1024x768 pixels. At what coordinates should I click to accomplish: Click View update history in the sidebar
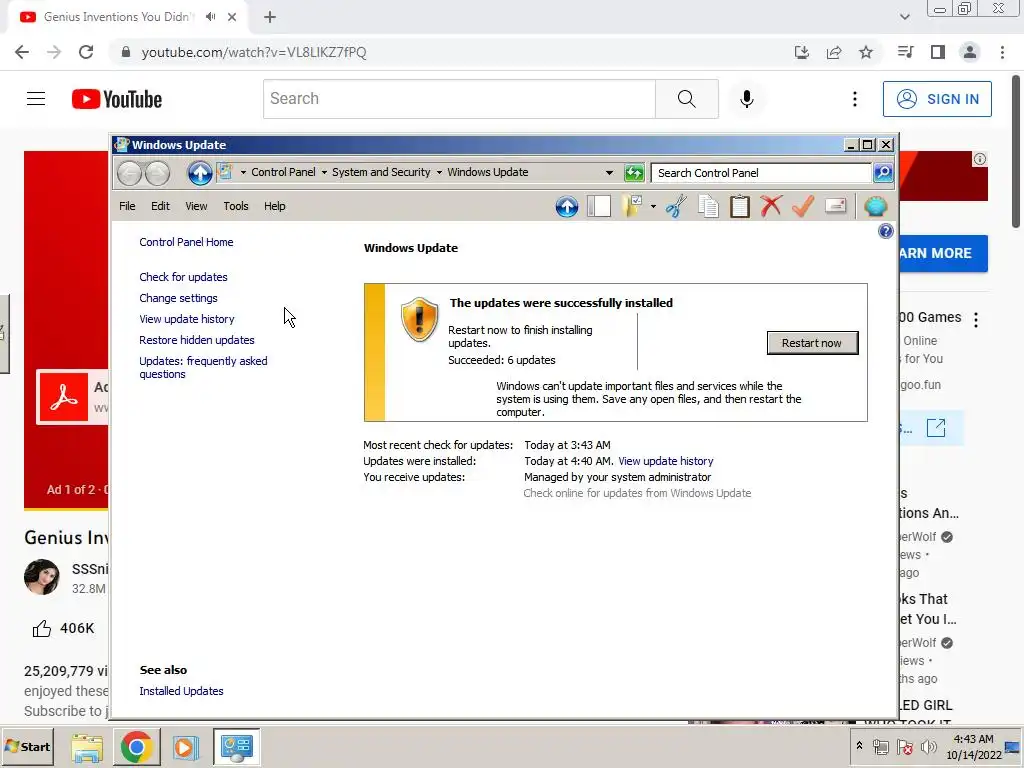click(187, 319)
